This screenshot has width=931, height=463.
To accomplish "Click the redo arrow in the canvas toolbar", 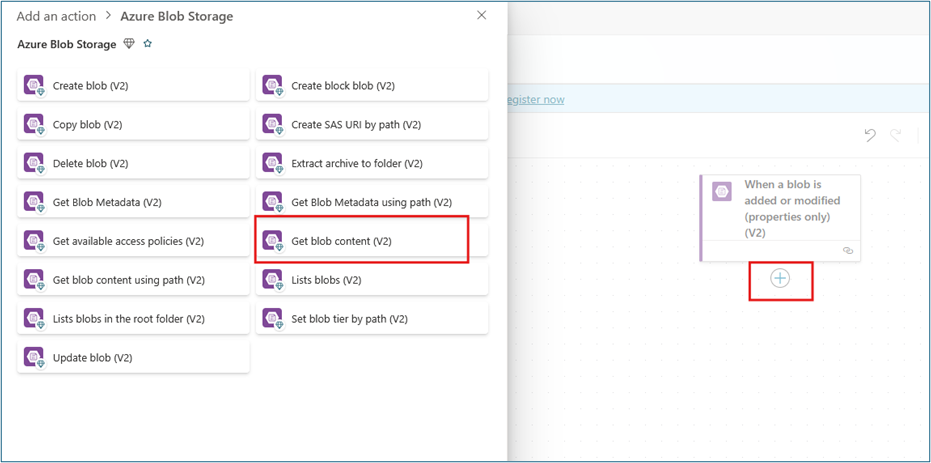I will (895, 136).
